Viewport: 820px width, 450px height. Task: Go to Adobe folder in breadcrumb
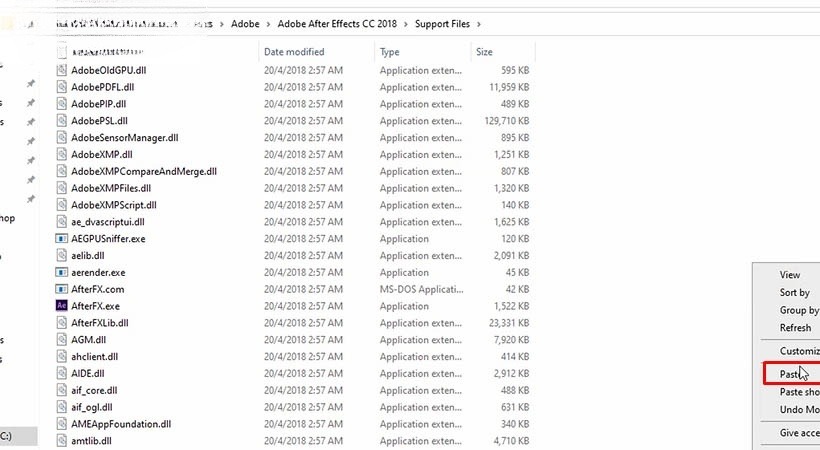245,24
